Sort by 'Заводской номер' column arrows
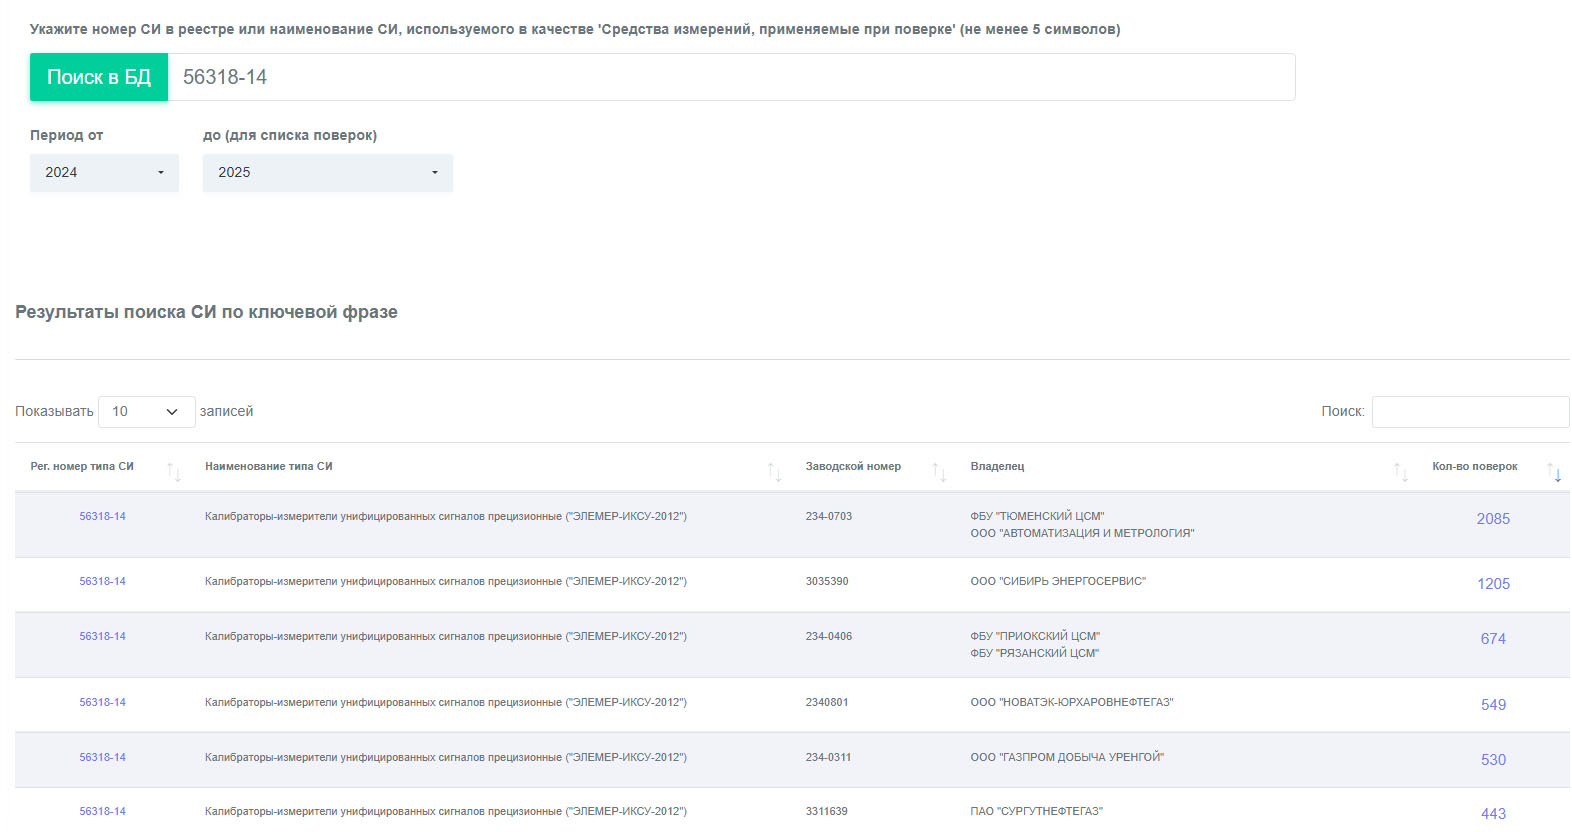The height and width of the screenshot is (832, 1572). (940, 472)
